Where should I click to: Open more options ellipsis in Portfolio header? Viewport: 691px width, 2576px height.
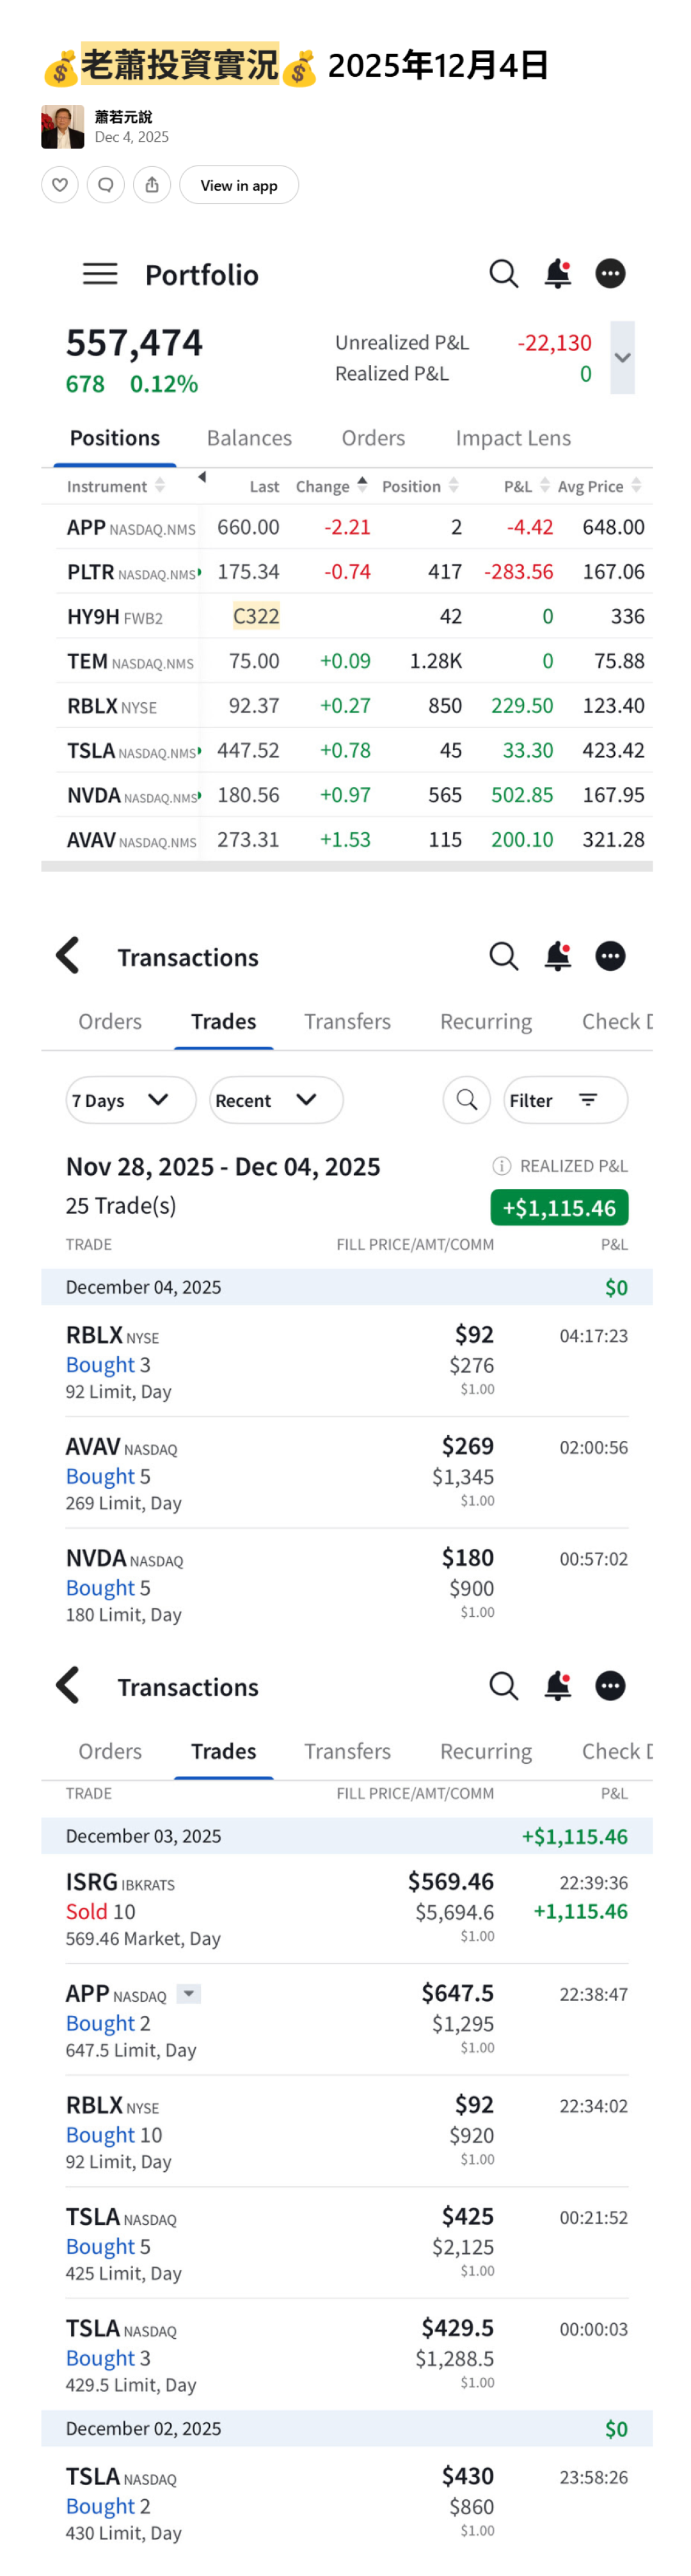click(610, 274)
